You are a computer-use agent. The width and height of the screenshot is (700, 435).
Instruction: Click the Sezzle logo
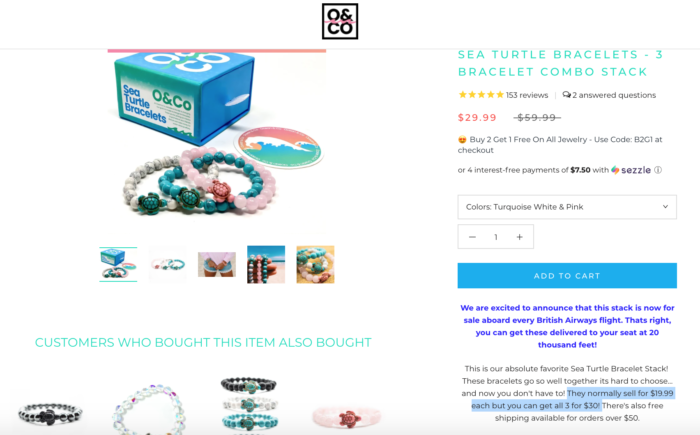coord(631,170)
